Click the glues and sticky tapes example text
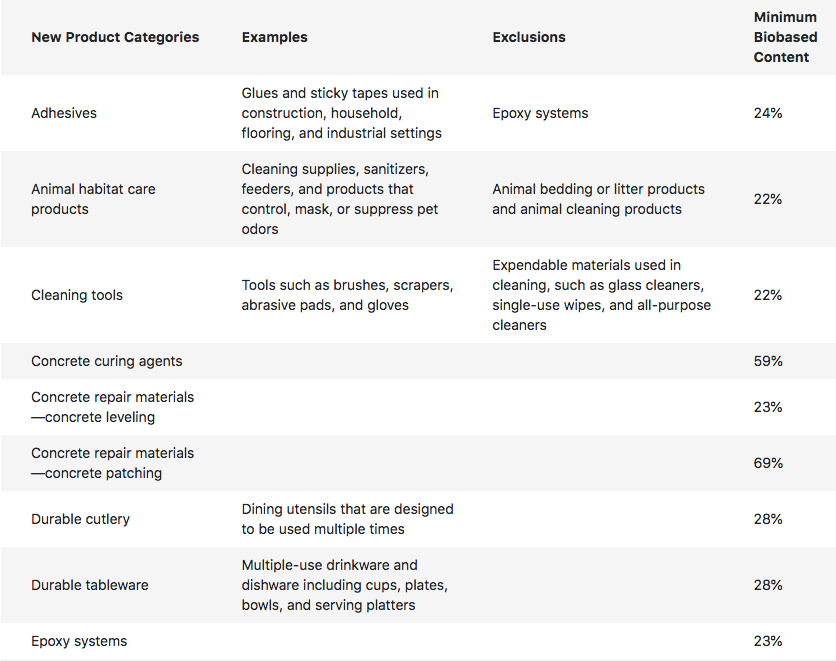The height and width of the screenshot is (661, 836). (x=341, y=113)
